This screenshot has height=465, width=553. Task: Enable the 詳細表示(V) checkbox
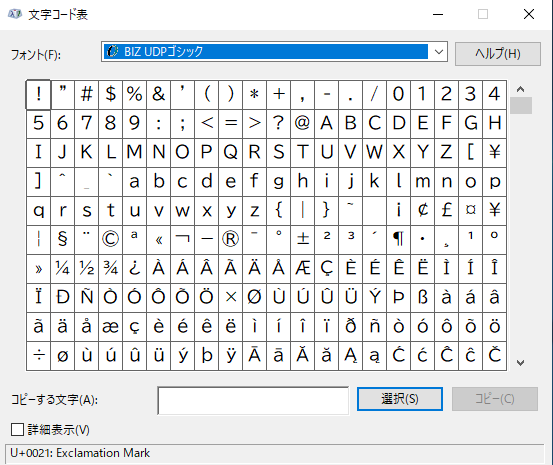click(x=17, y=430)
